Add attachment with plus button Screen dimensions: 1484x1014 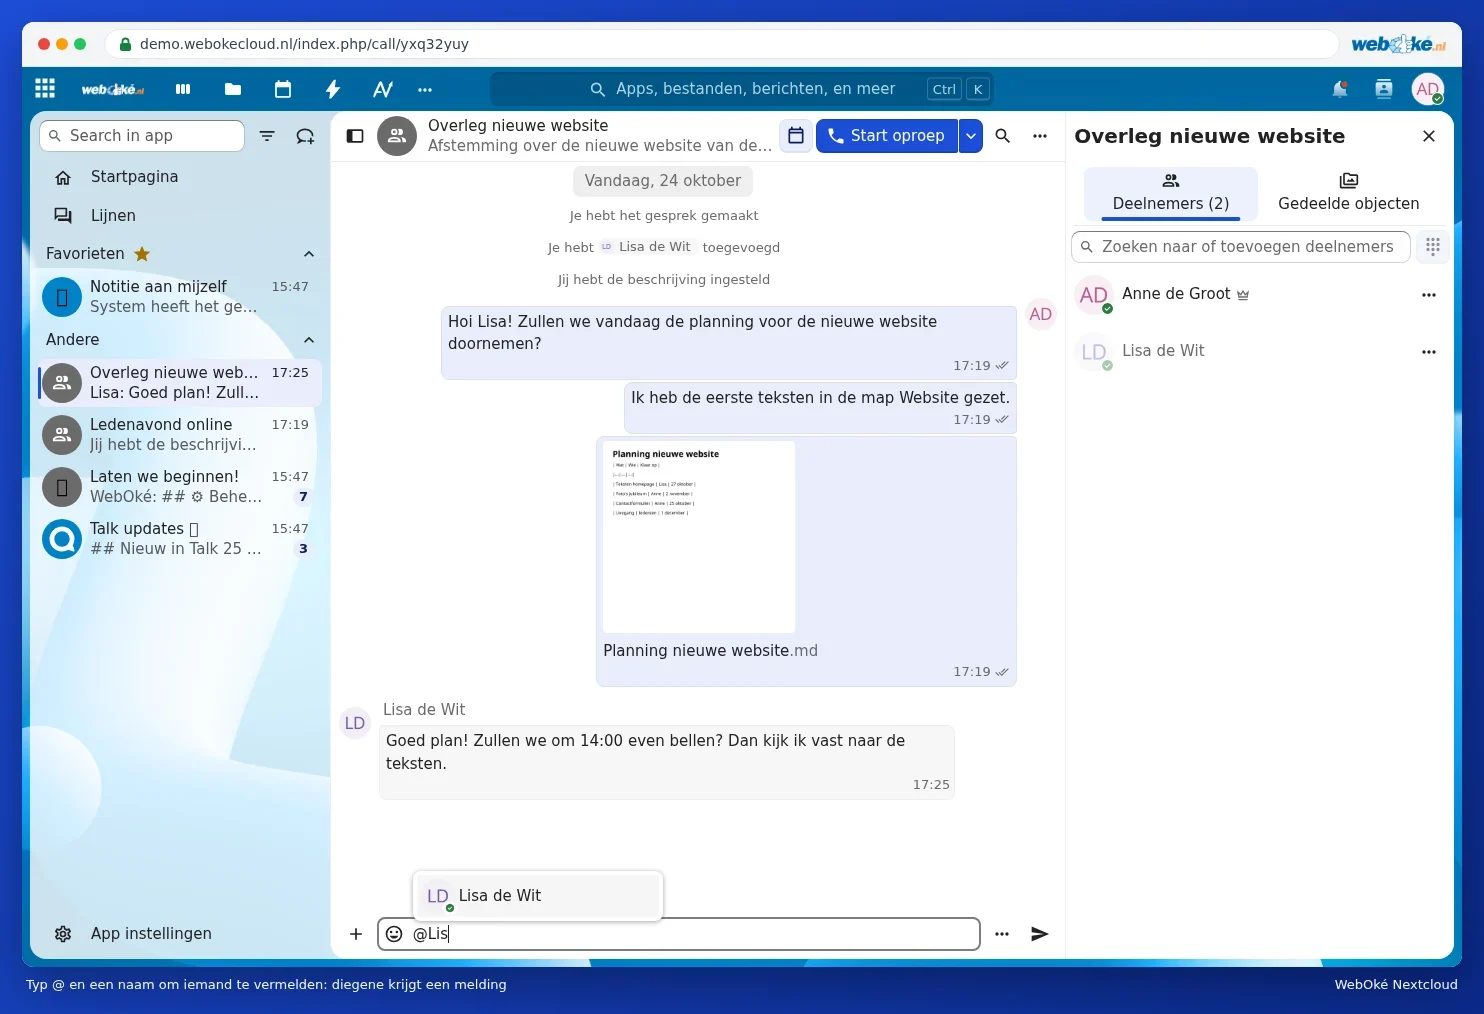[356, 934]
